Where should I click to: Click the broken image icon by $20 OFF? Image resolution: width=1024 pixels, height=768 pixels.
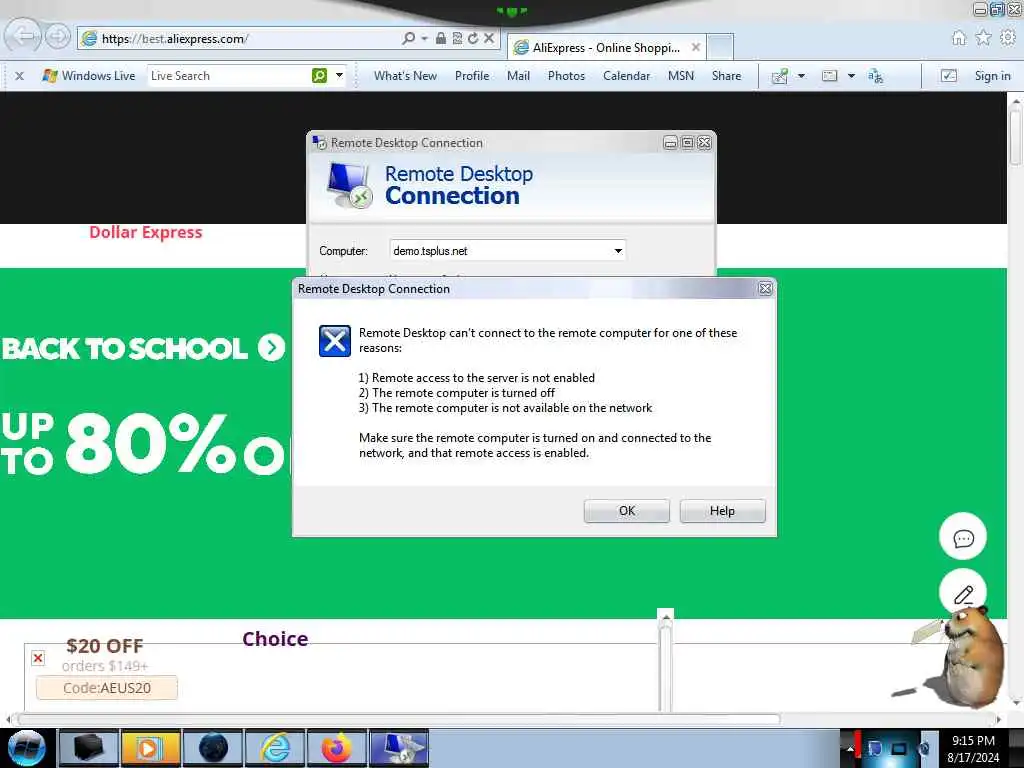[x=38, y=658]
